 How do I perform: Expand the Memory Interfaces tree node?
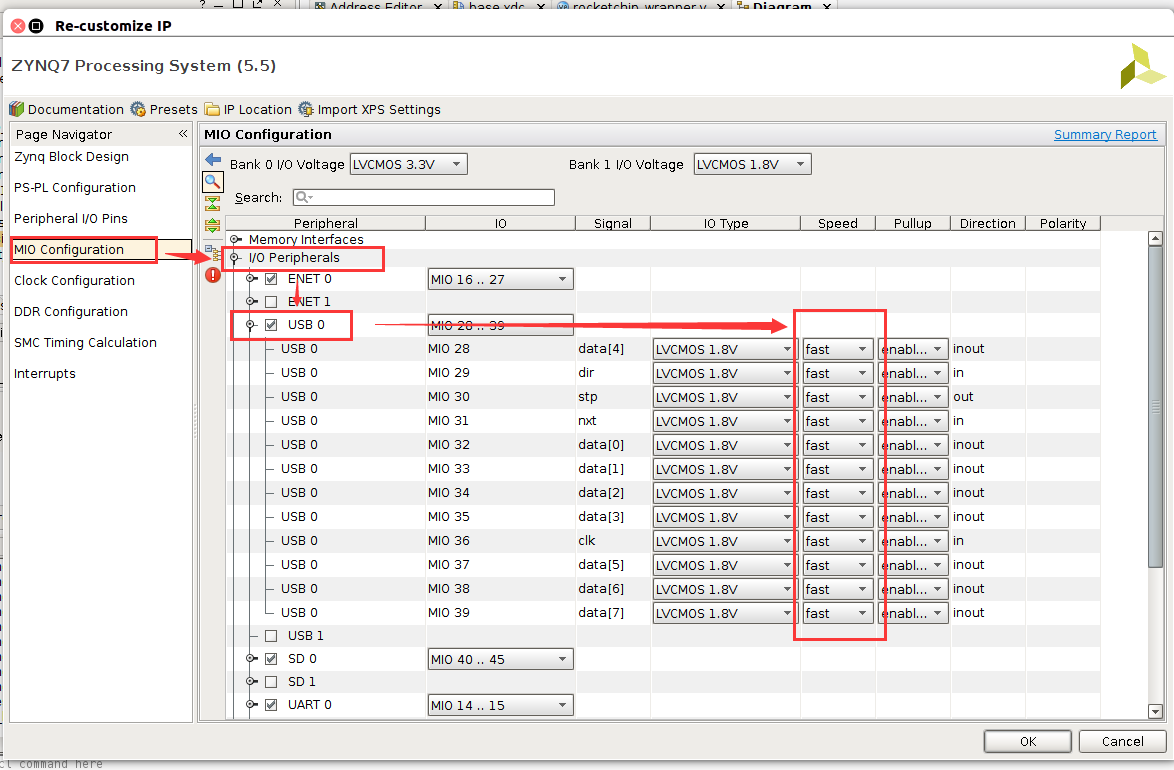point(236,240)
